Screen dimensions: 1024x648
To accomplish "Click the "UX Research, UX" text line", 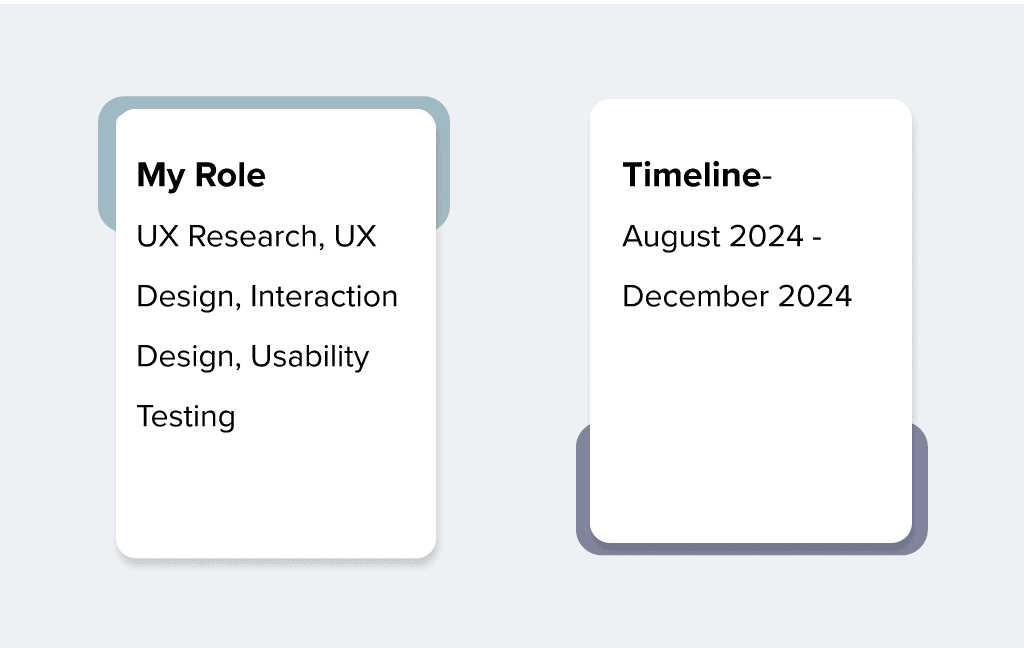I will pos(256,236).
